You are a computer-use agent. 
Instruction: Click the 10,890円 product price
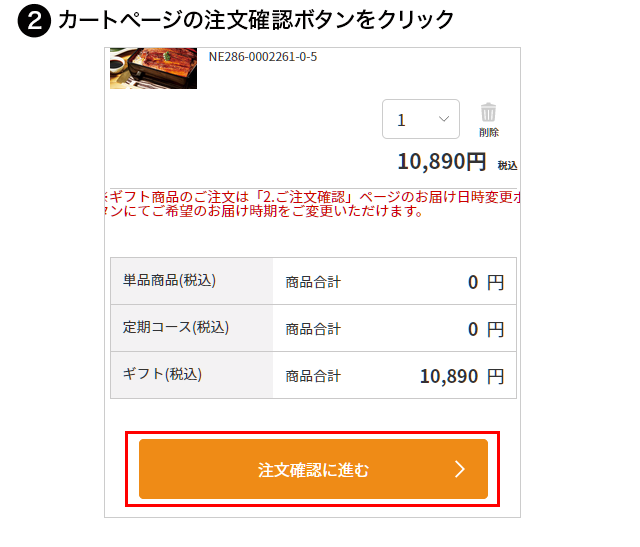point(441,162)
